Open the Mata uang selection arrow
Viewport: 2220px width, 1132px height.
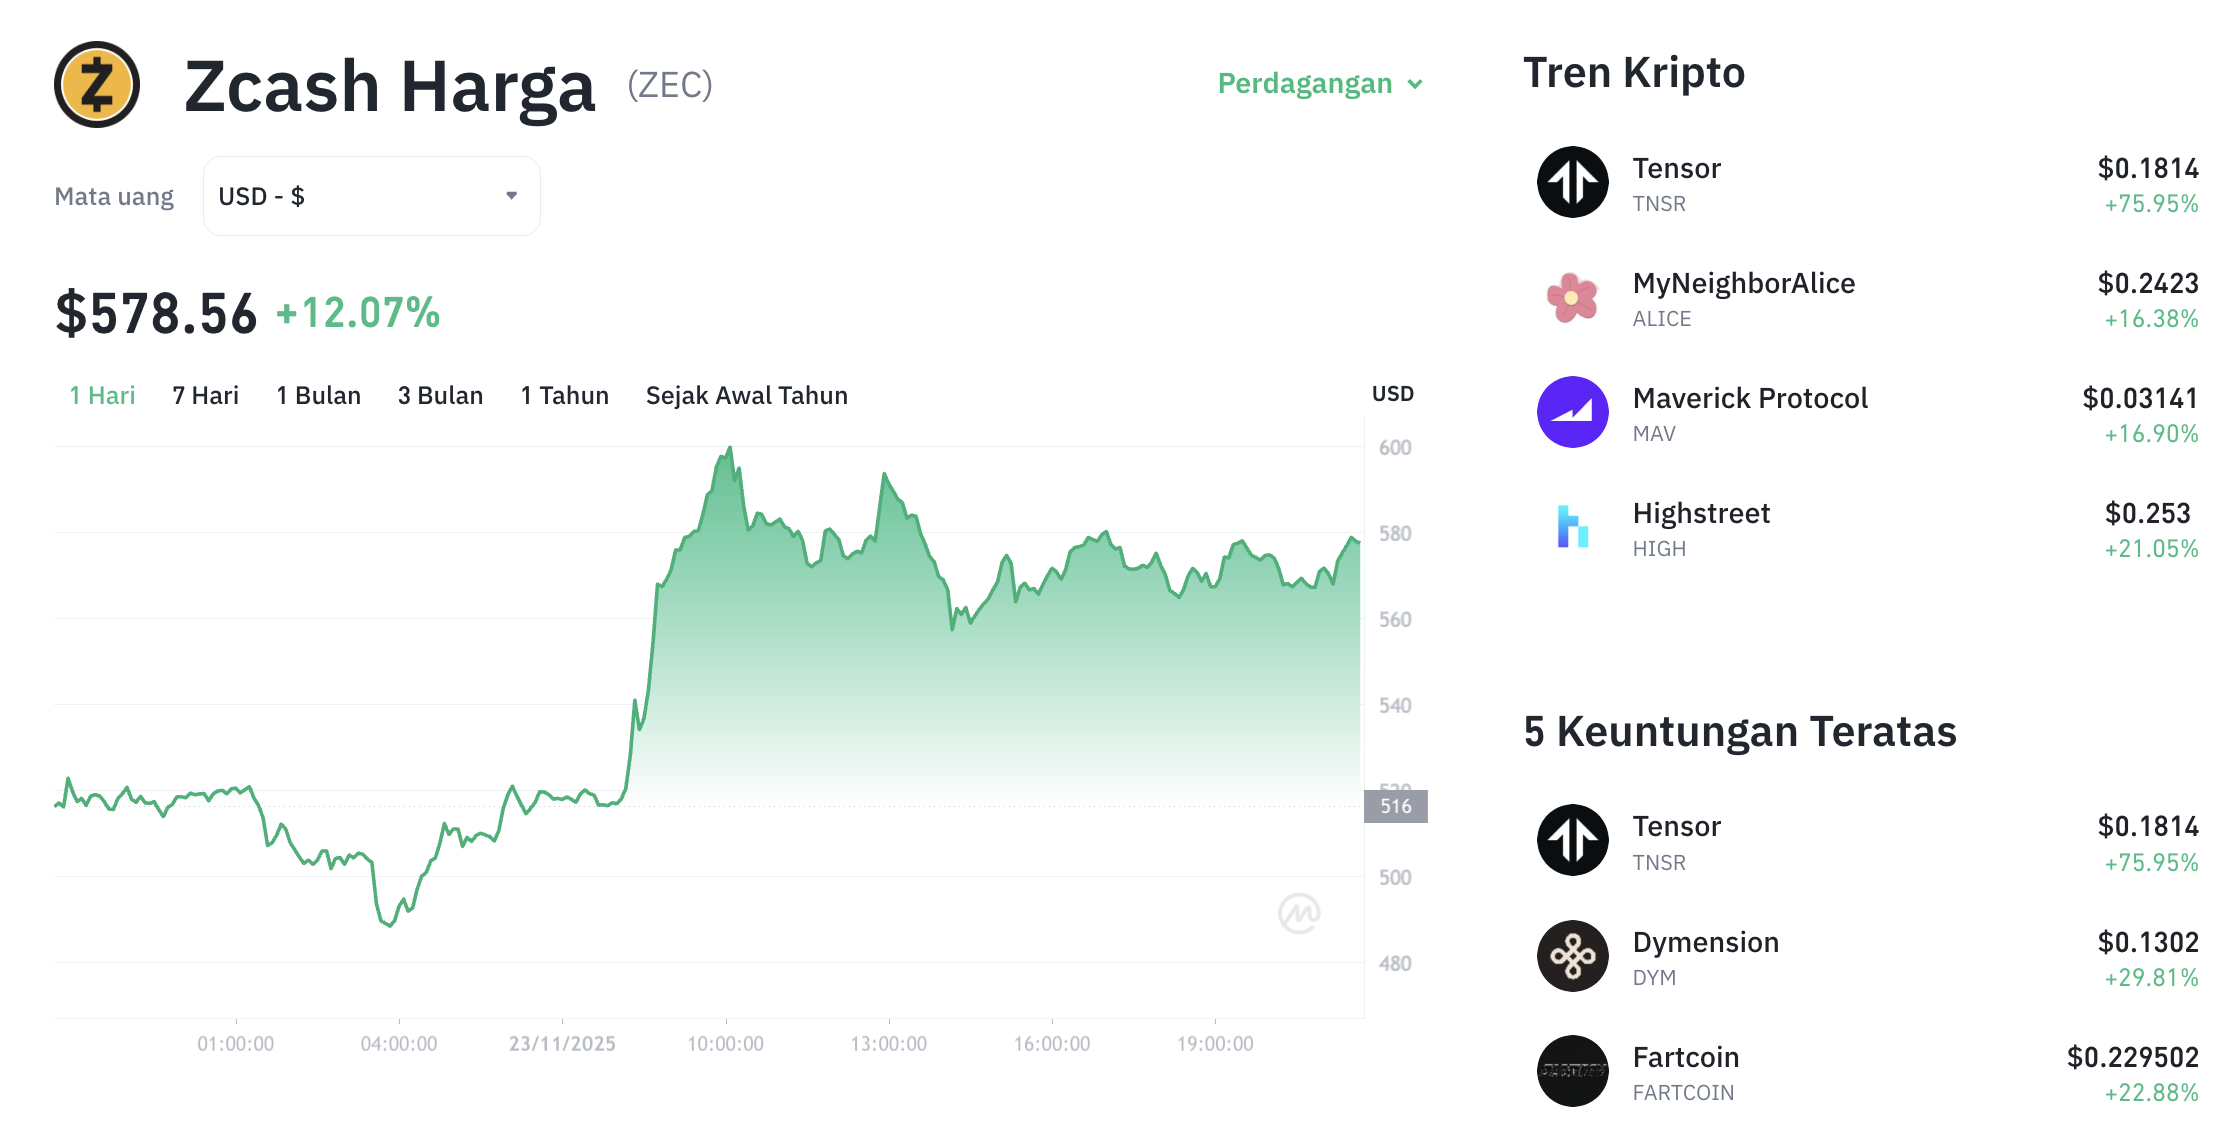(x=511, y=196)
